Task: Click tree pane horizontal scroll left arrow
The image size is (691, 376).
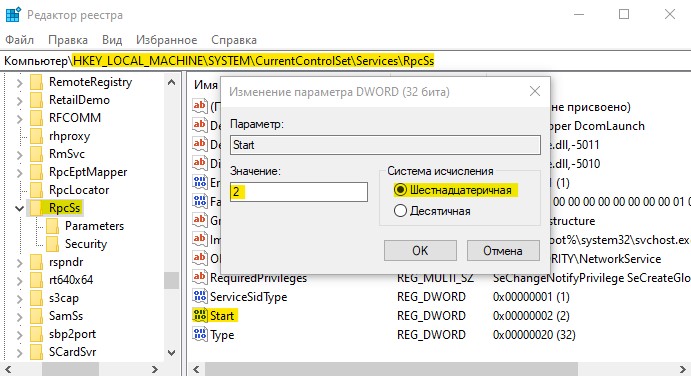Action: (8, 369)
